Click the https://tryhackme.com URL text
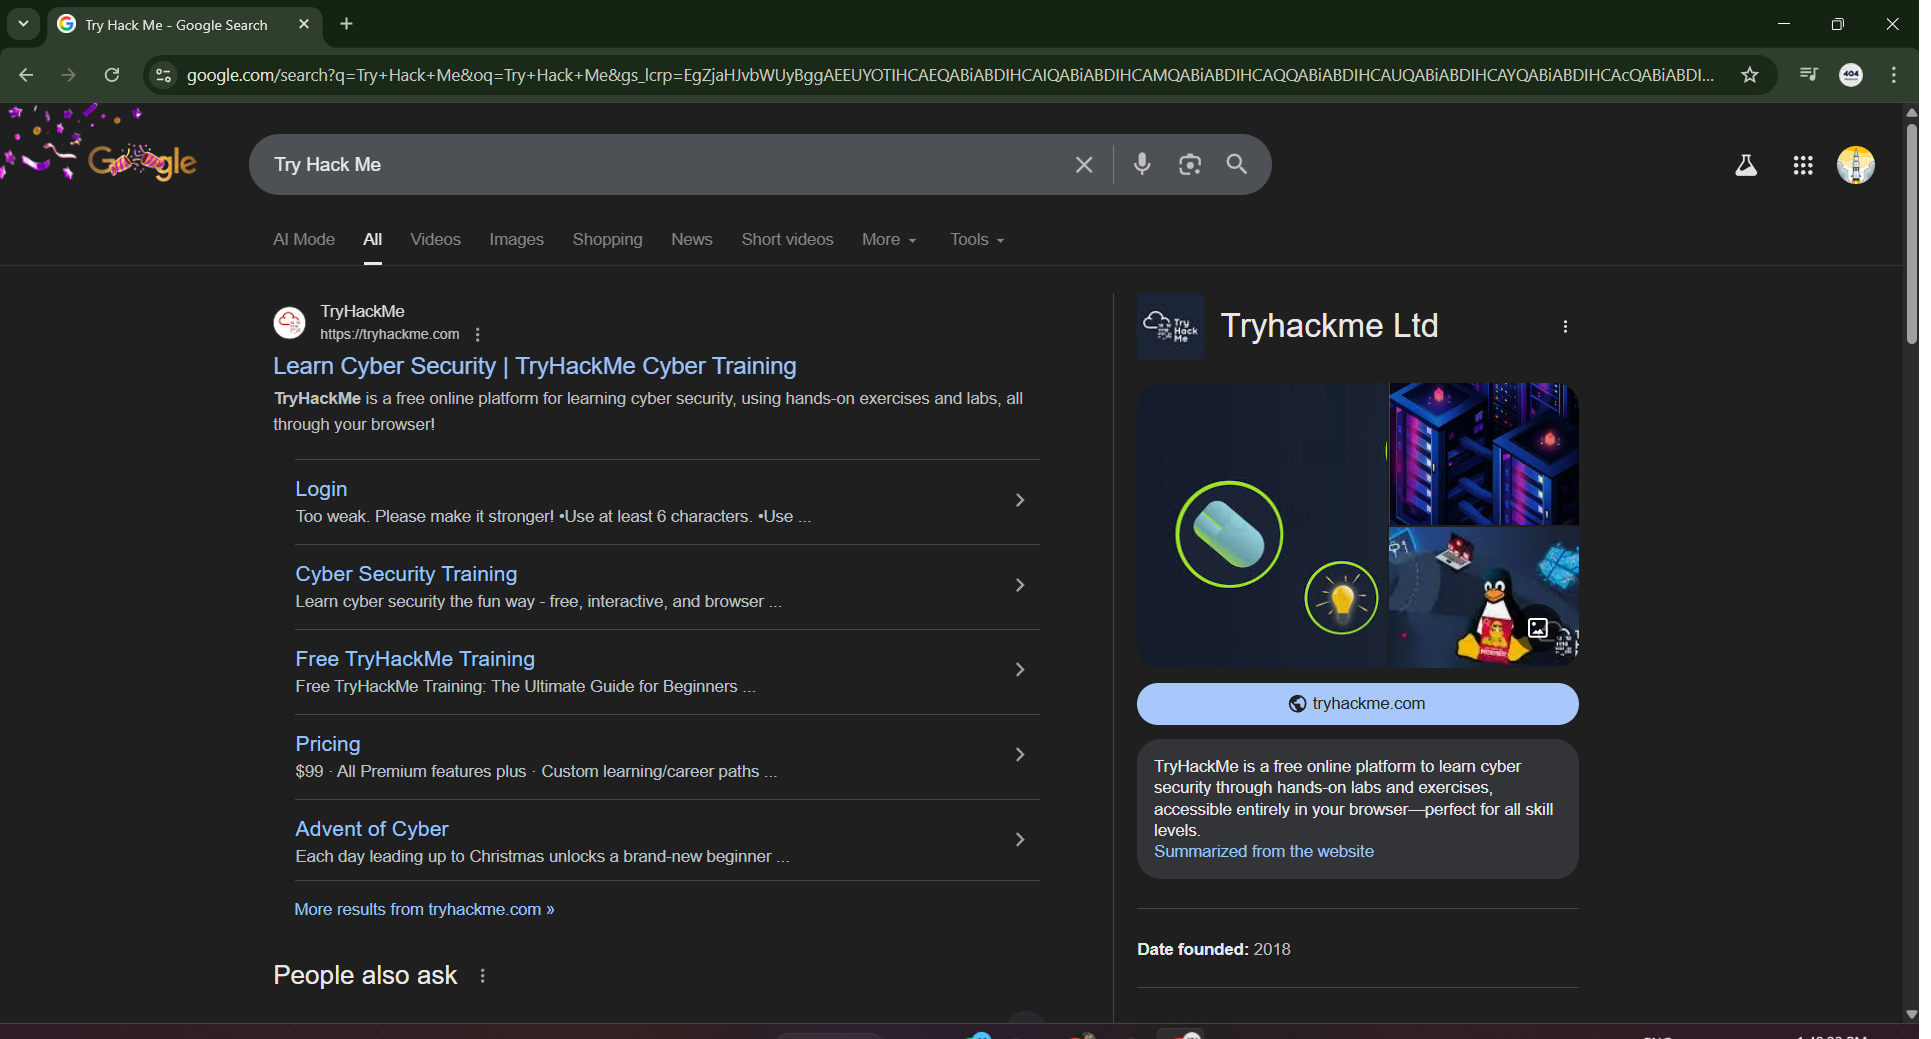Screen dimensions: 1931x1039 point(390,335)
